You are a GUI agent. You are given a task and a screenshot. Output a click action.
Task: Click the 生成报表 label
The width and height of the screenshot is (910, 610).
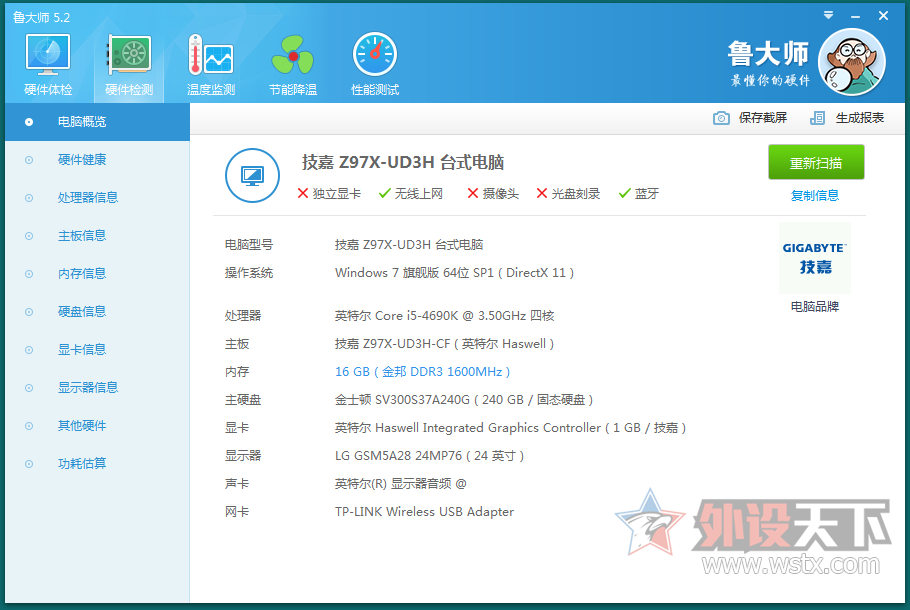(x=860, y=118)
